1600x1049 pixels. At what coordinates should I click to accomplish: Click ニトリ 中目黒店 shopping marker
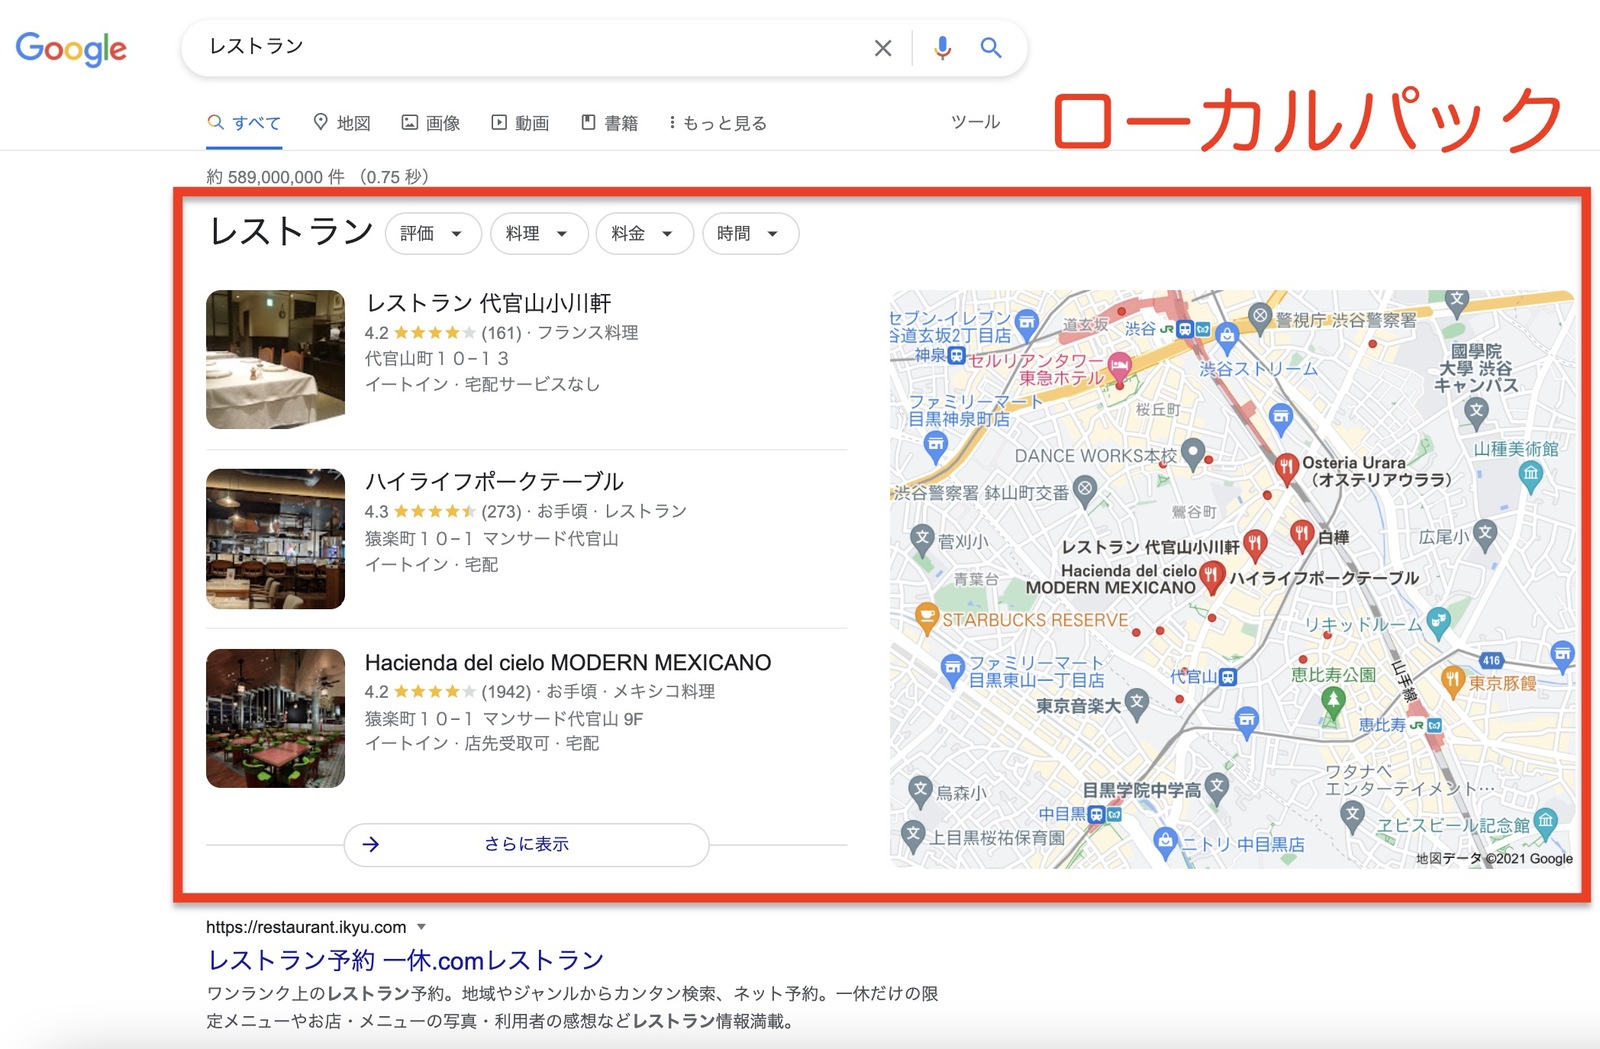tap(1165, 842)
